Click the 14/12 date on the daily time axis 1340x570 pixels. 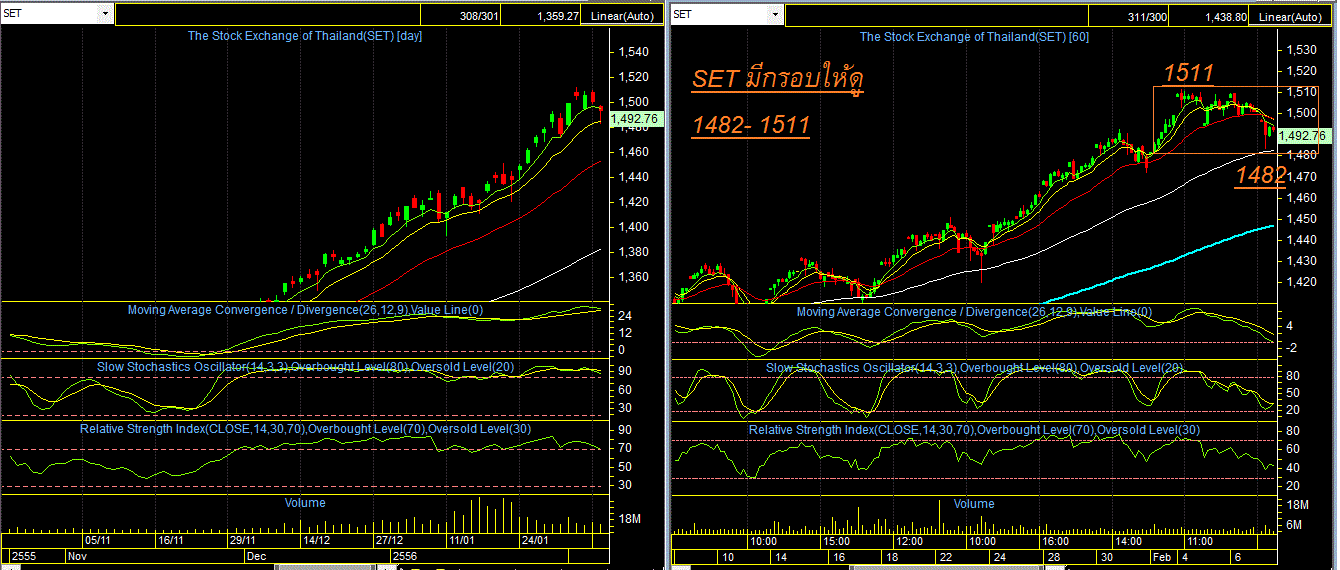coord(317,540)
